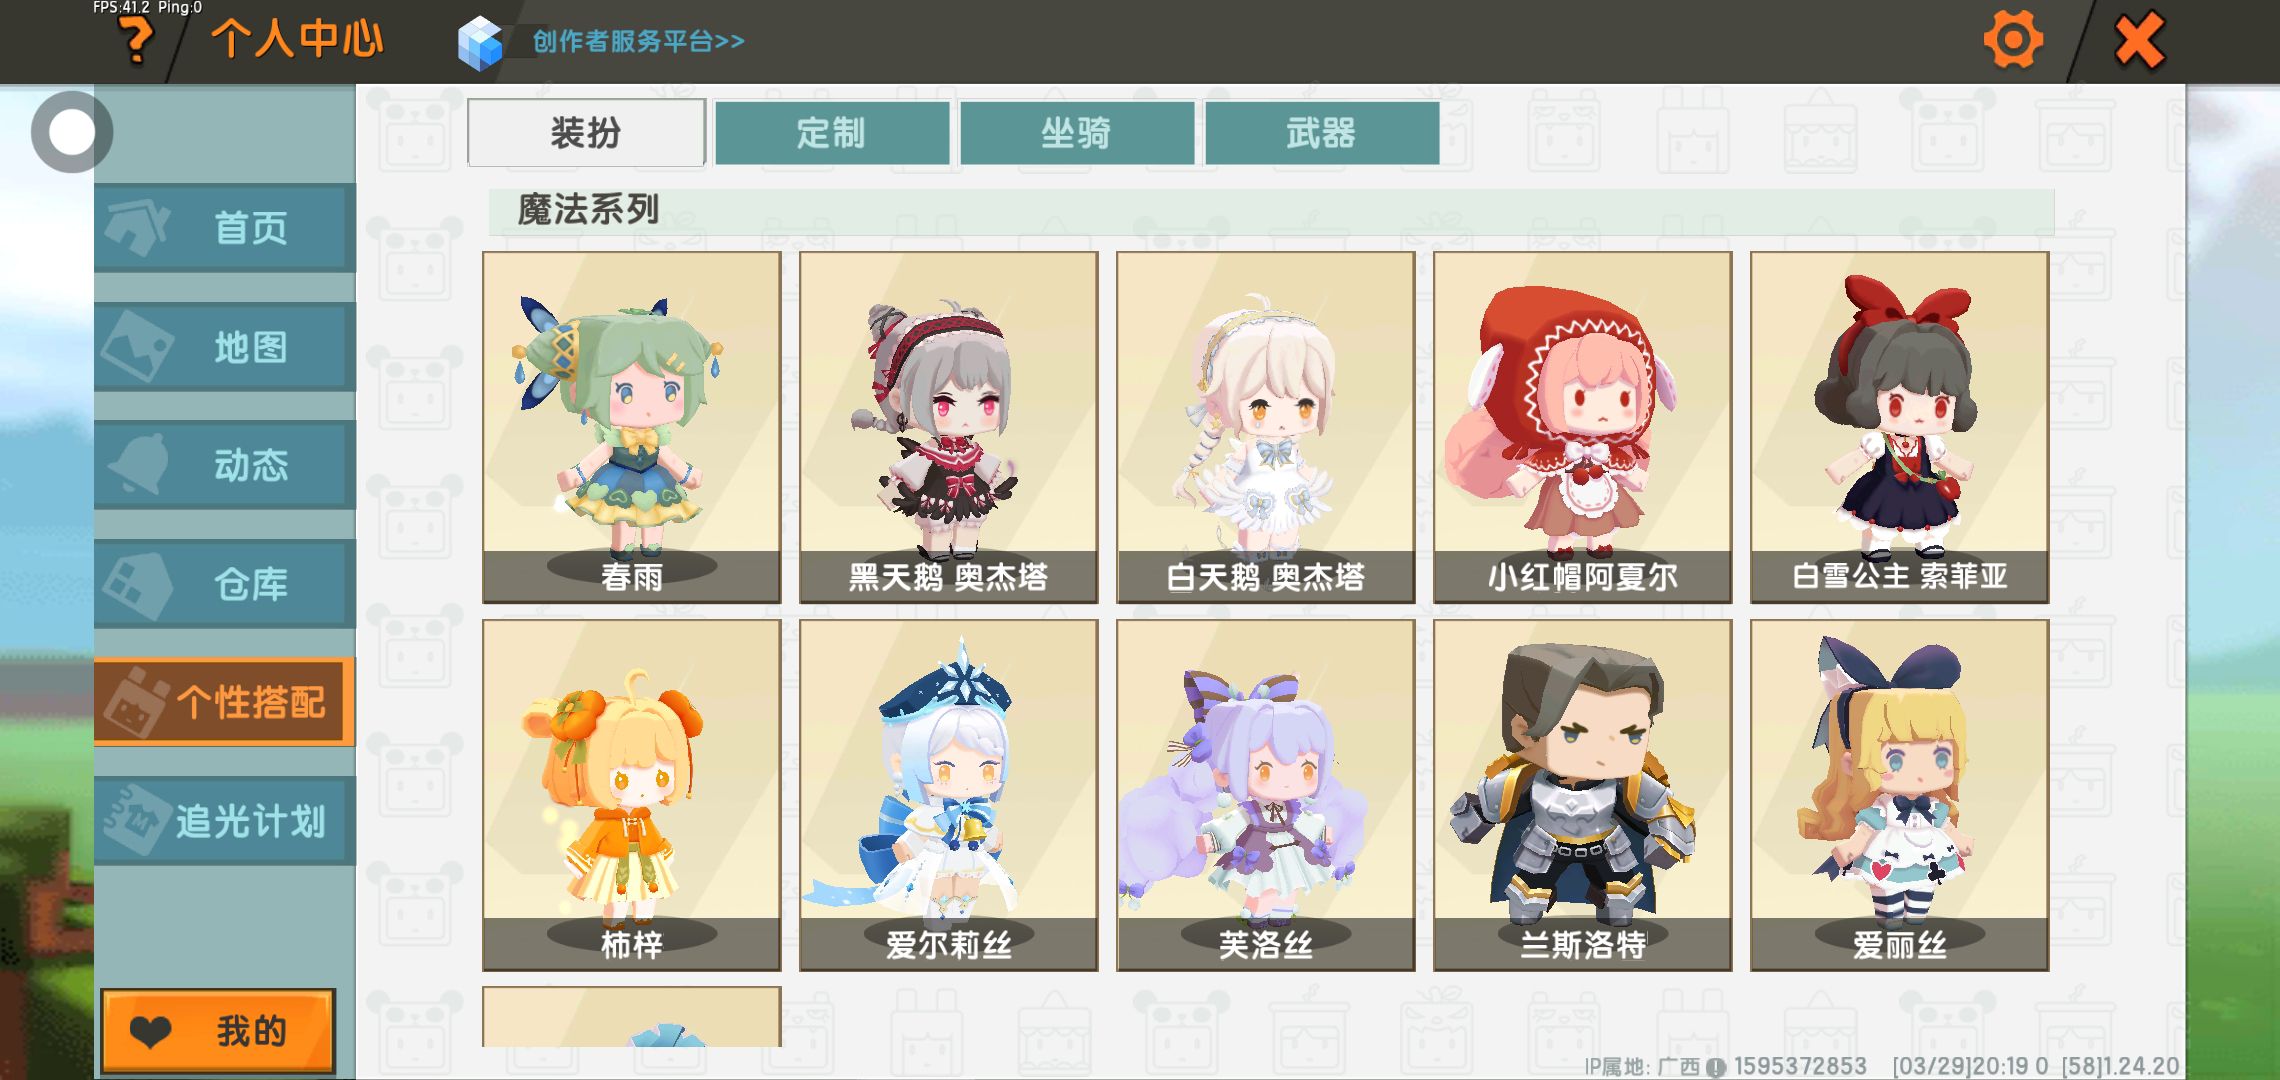
Task: Switch to the 定制 tab
Action: click(x=831, y=133)
